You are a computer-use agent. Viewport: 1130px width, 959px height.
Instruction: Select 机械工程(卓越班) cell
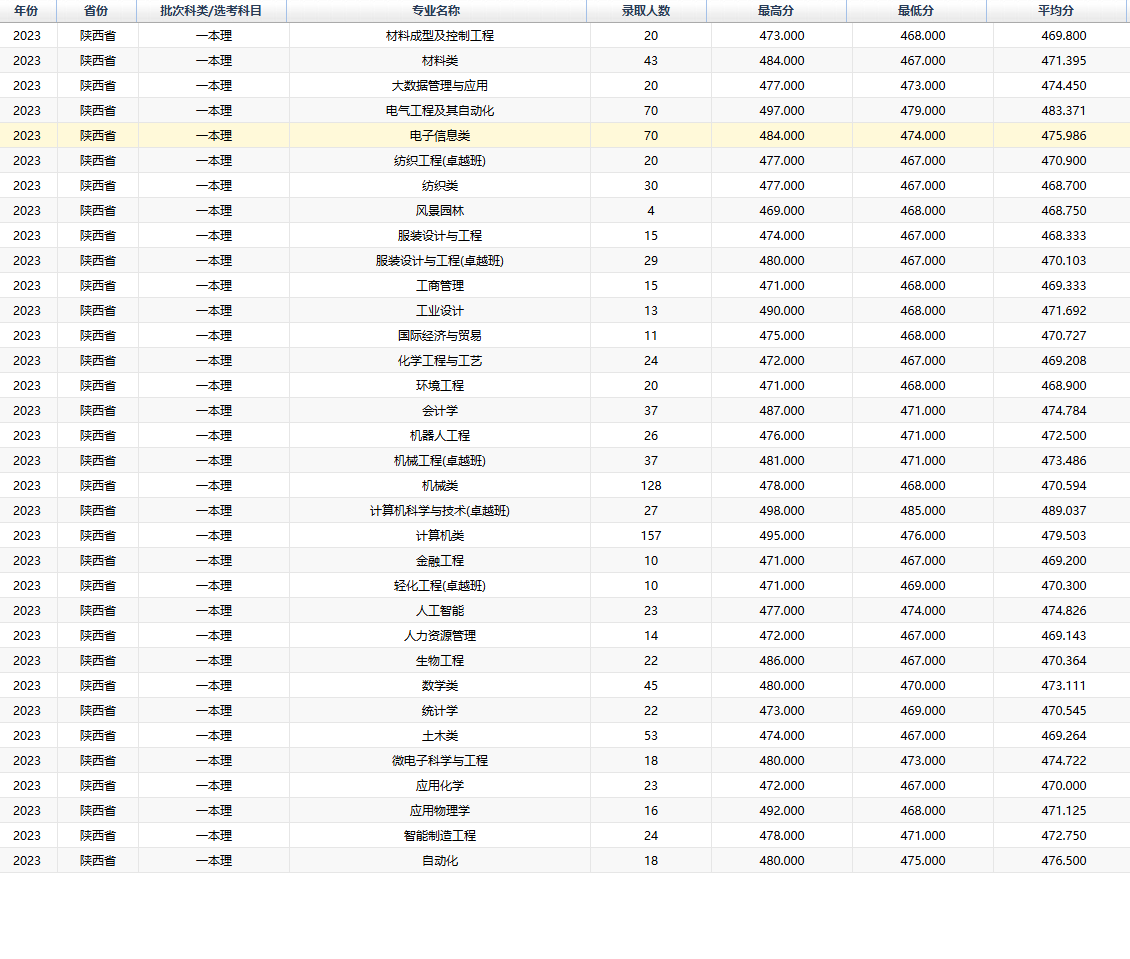[x=440, y=460]
